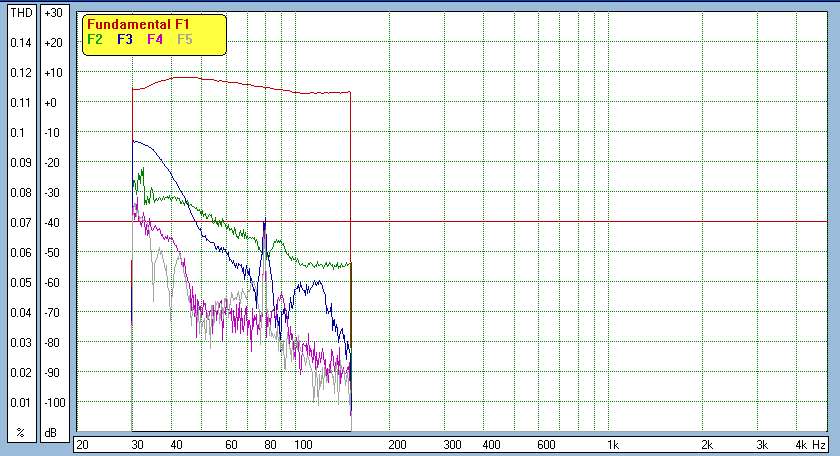The image size is (840, 456).
Task: Click the dB unit label
Action: (x=50, y=433)
